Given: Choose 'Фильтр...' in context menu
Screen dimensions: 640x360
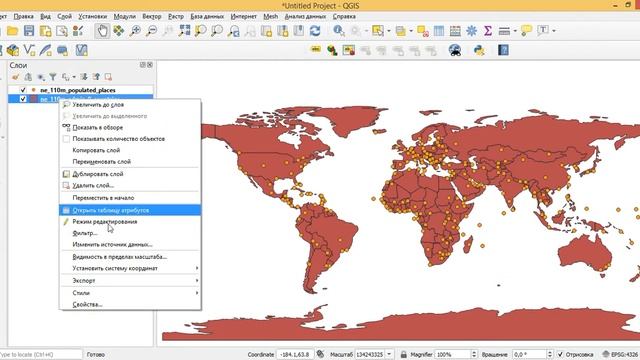Looking at the screenshot, I should (x=130, y=233).
